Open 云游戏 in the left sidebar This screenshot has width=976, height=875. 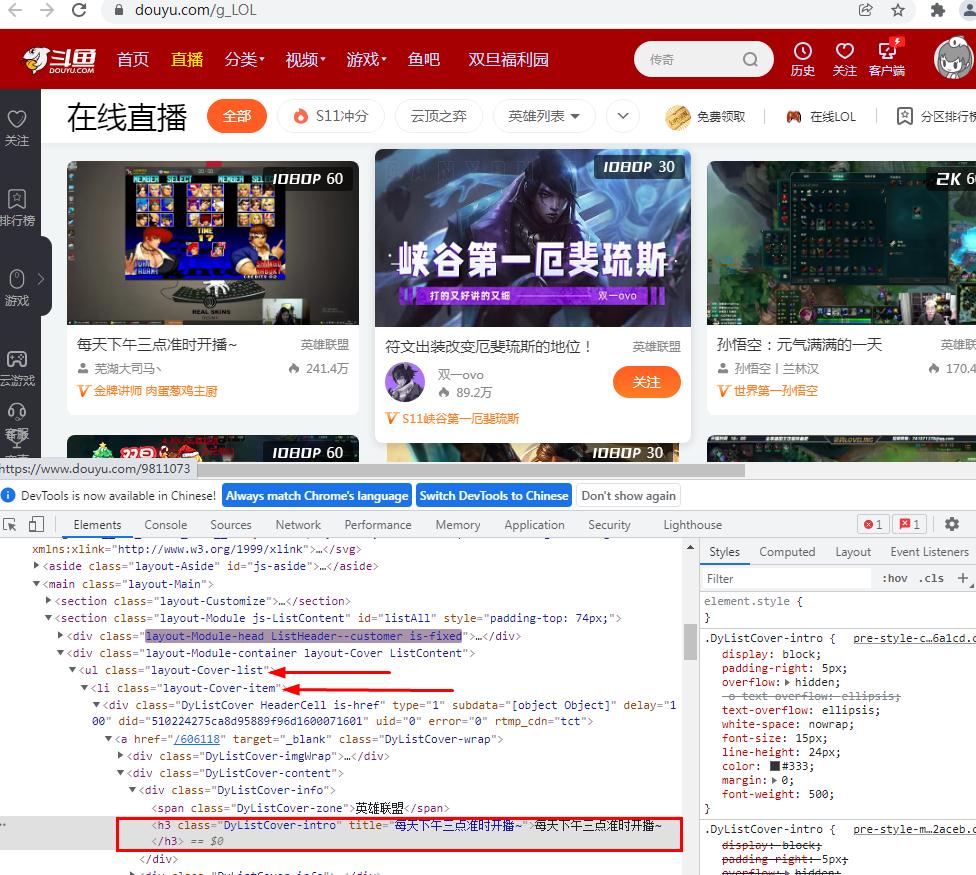[17, 368]
